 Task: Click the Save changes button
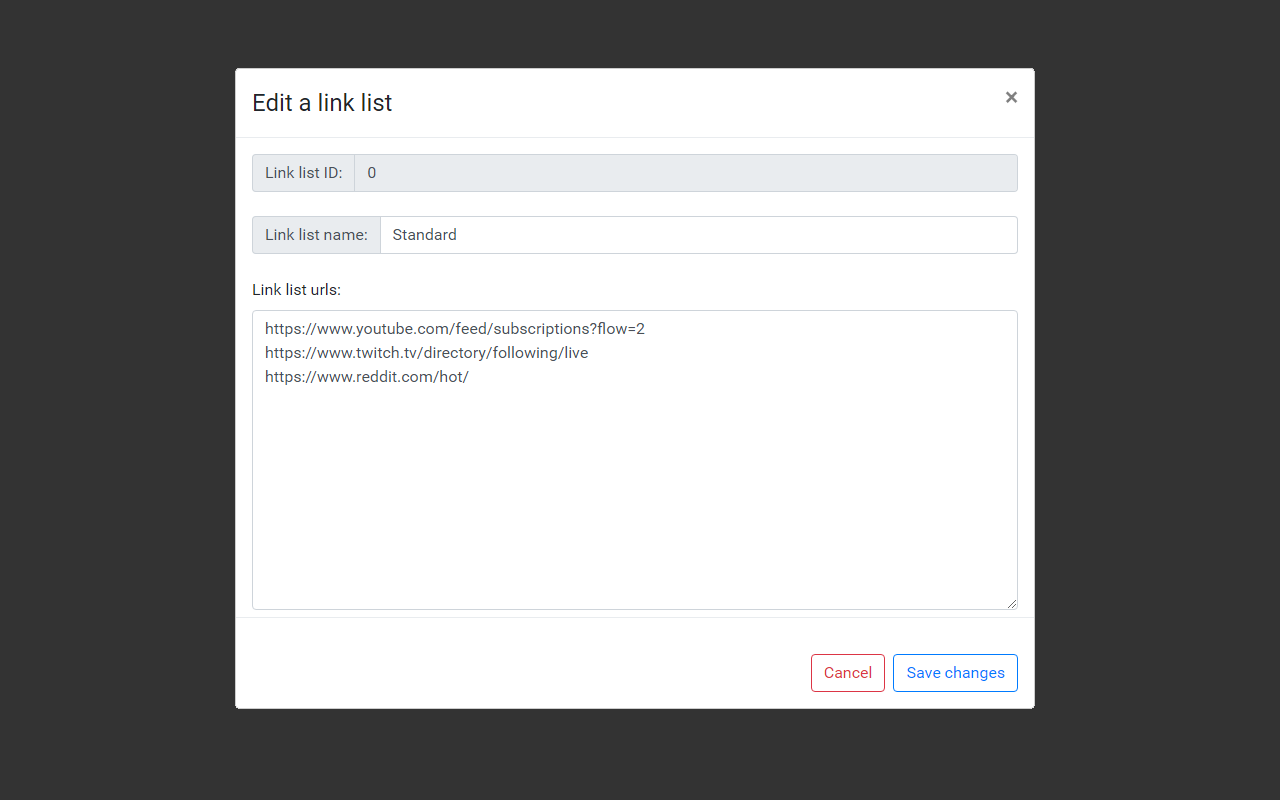pyautogui.click(x=954, y=672)
